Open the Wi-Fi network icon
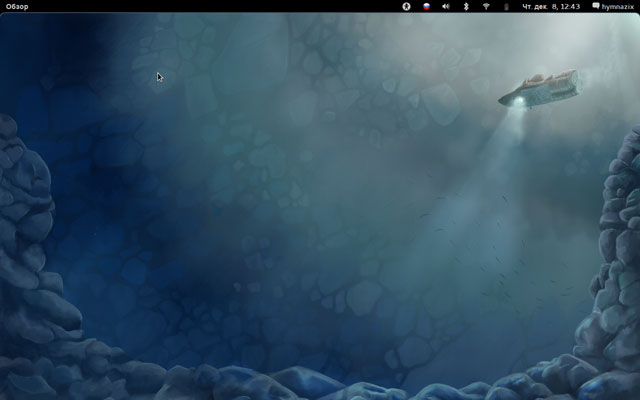640x400 pixels. pyautogui.click(x=486, y=7)
